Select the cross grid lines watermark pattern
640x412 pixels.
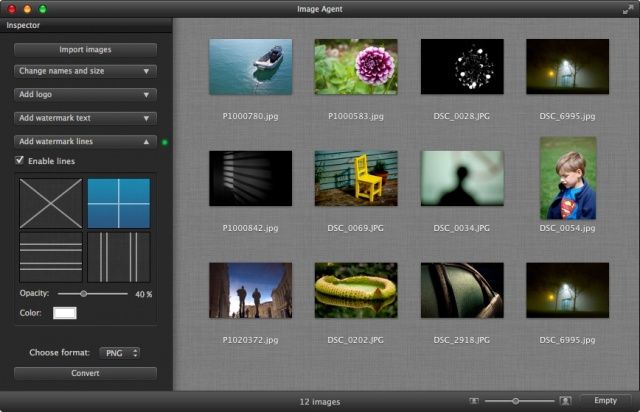coord(118,203)
